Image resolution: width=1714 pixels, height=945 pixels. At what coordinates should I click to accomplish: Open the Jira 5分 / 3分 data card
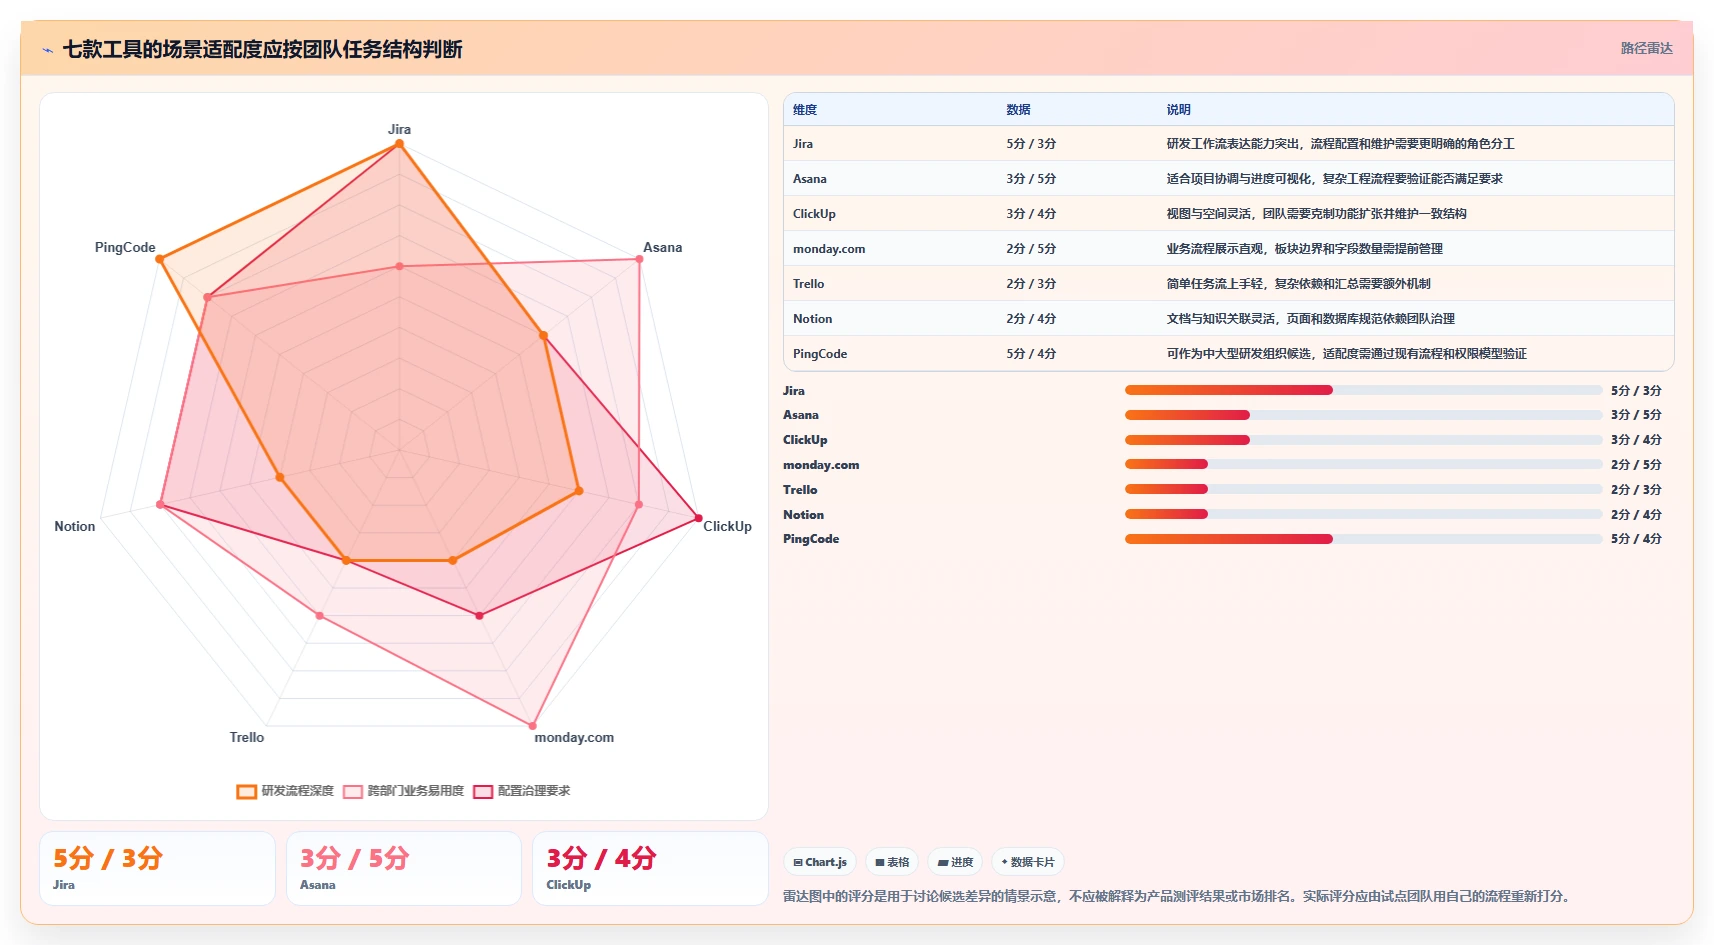pos(158,869)
